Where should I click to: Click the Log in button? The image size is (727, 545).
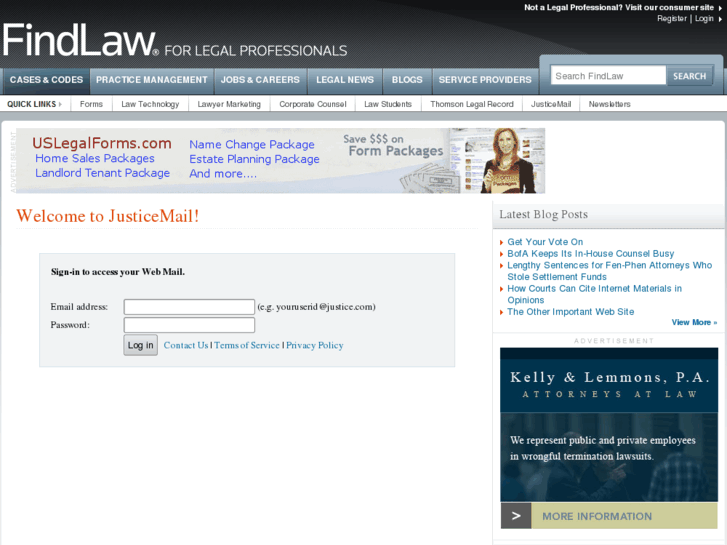pos(140,345)
